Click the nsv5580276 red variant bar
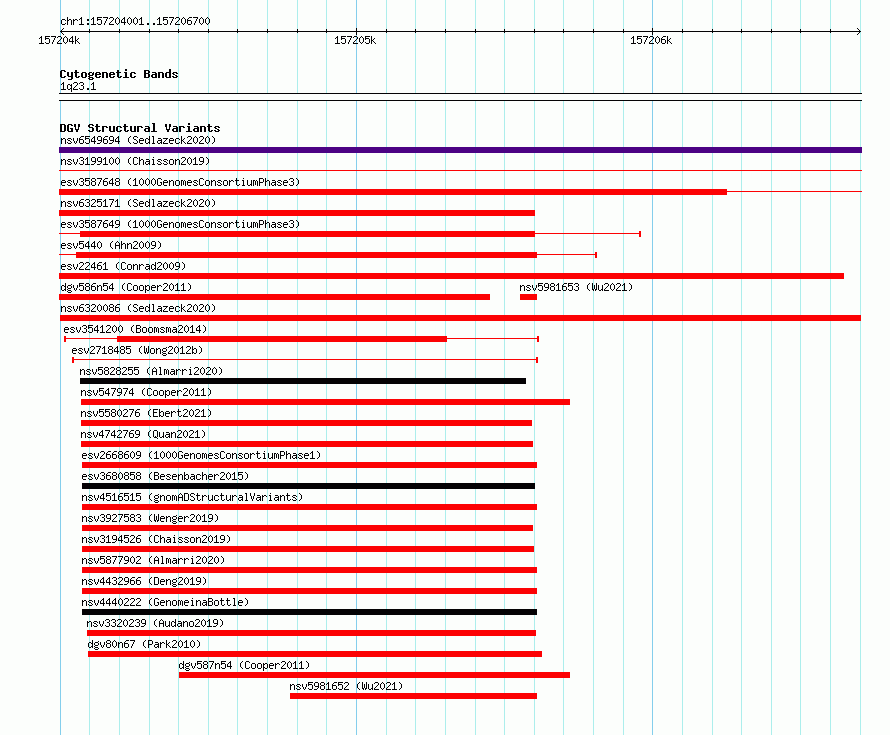The width and height of the screenshot is (890, 735). coord(307,423)
